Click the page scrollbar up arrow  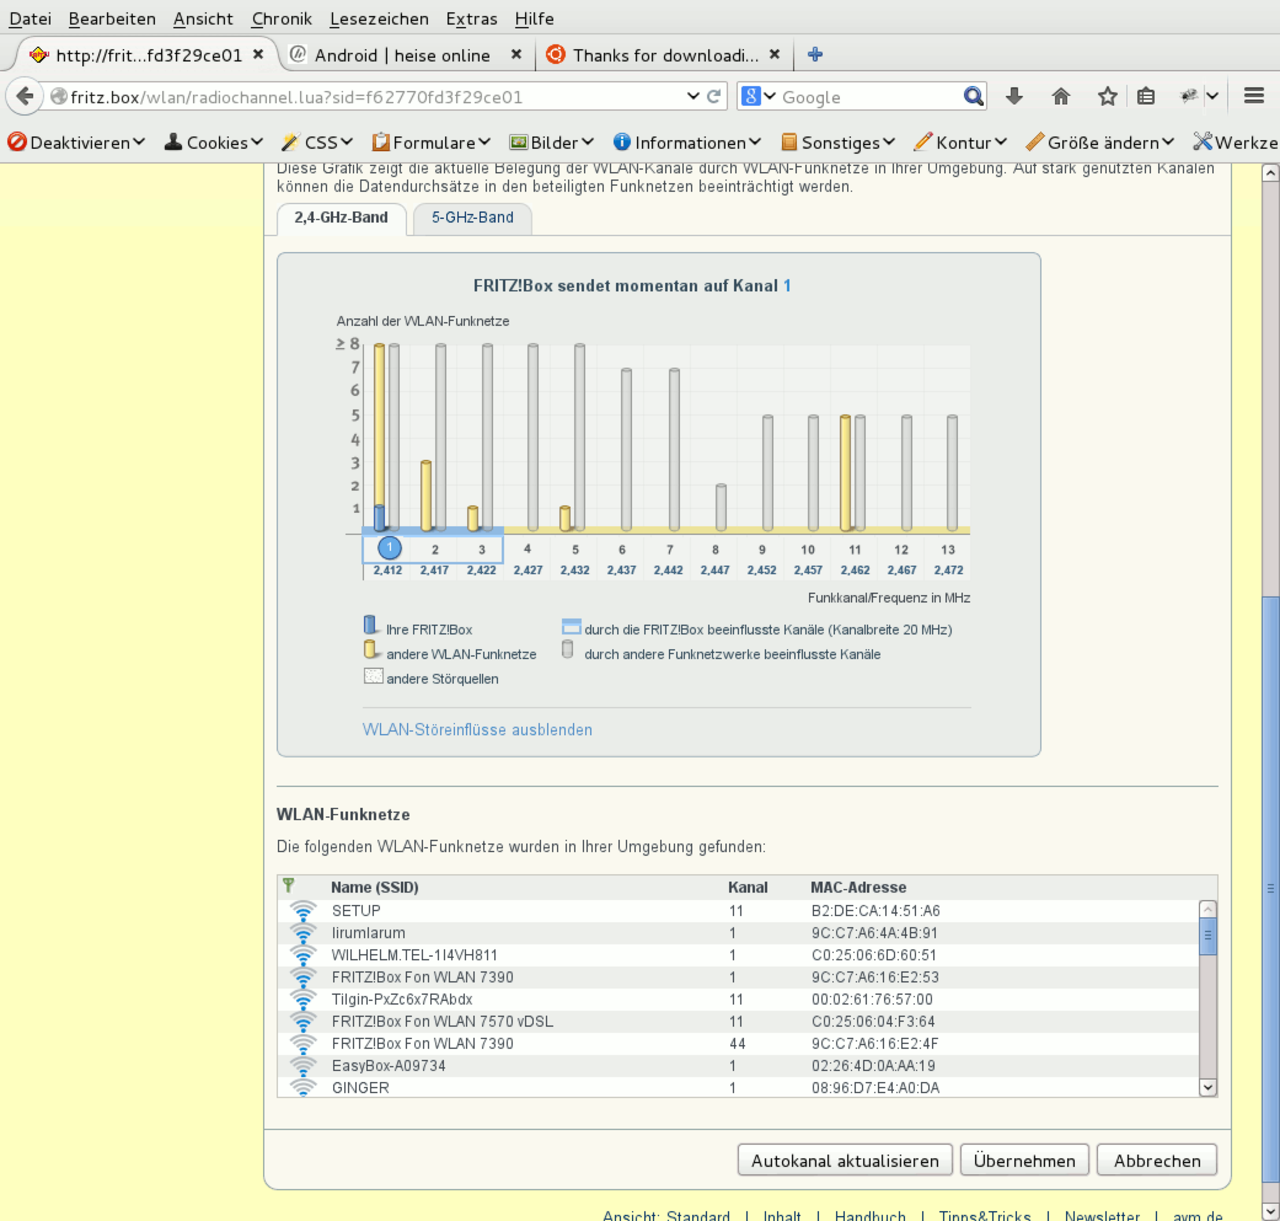(1270, 173)
